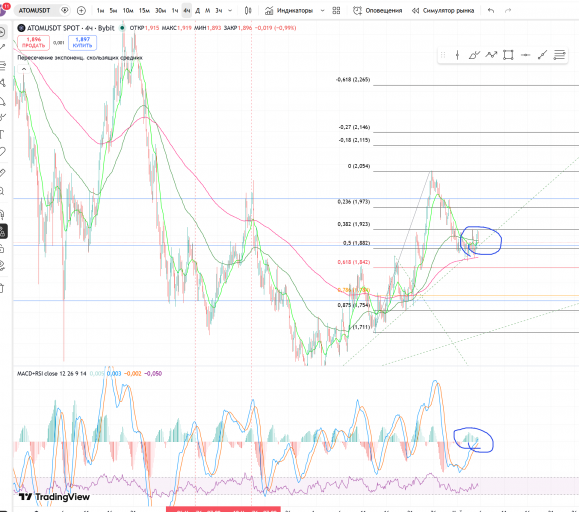Switch to the daily Д timeframe

pyautogui.click(x=198, y=11)
